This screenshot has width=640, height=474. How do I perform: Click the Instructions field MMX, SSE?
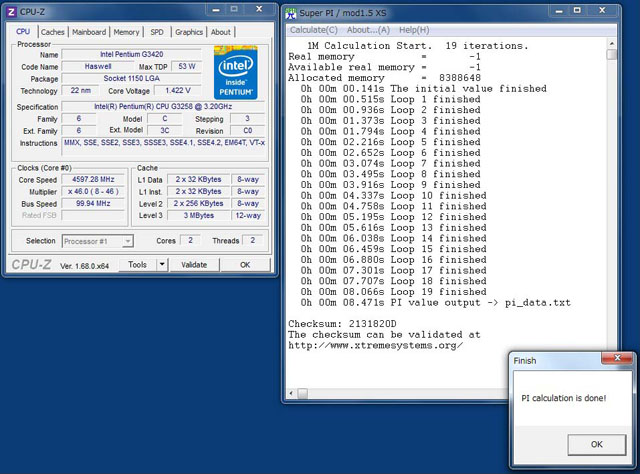point(164,145)
